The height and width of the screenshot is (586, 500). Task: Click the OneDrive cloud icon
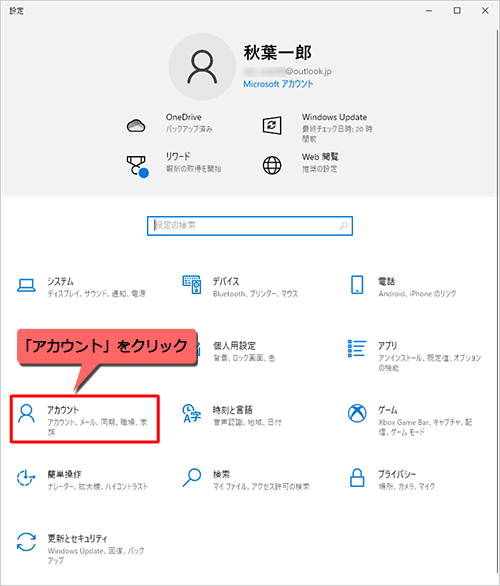[x=136, y=126]
